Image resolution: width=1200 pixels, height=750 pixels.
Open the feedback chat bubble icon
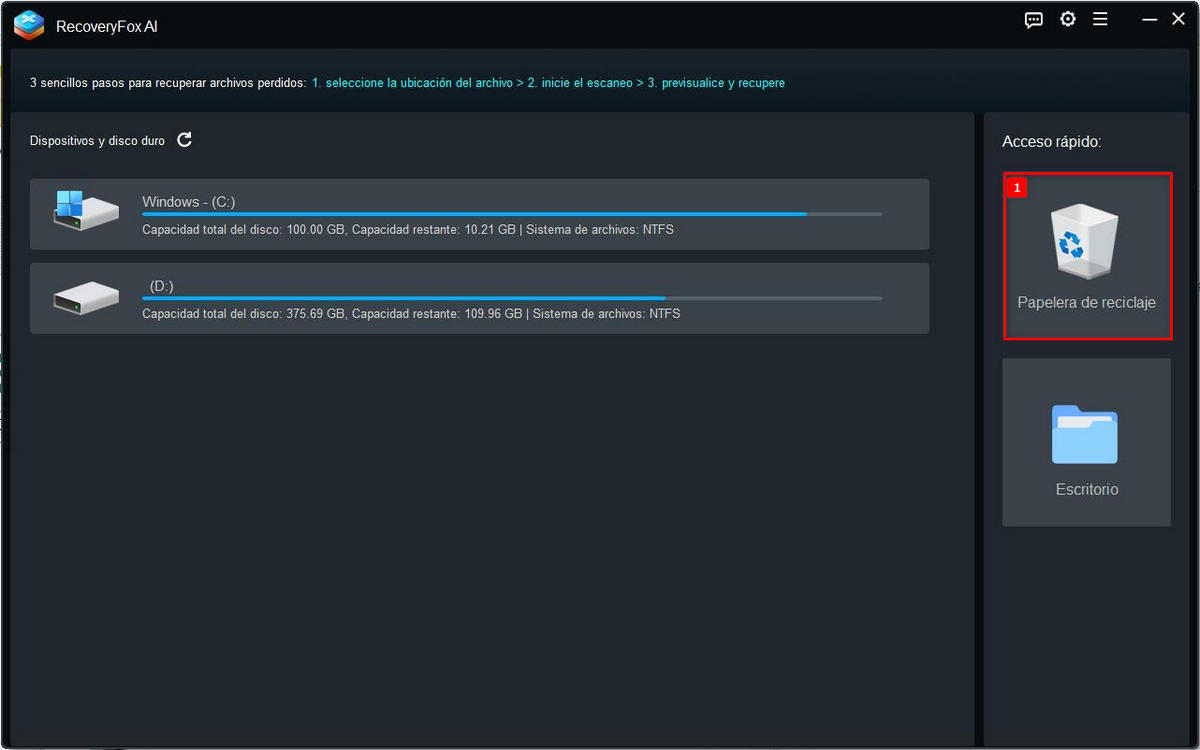pos(1034,20)
